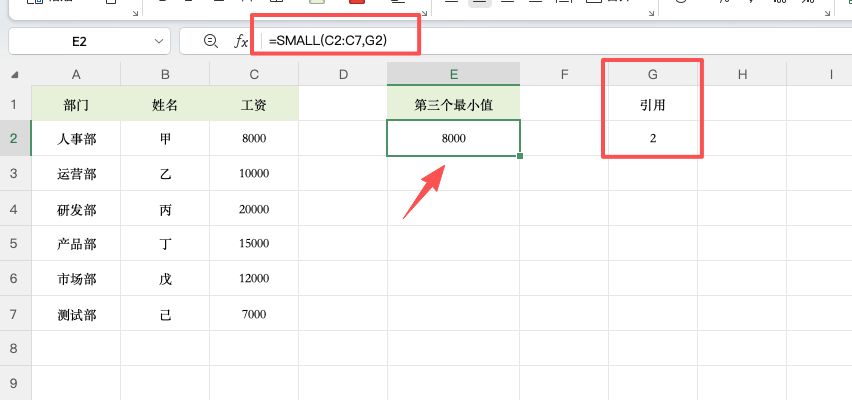Click the 工资 header cell

pos(254,104)
